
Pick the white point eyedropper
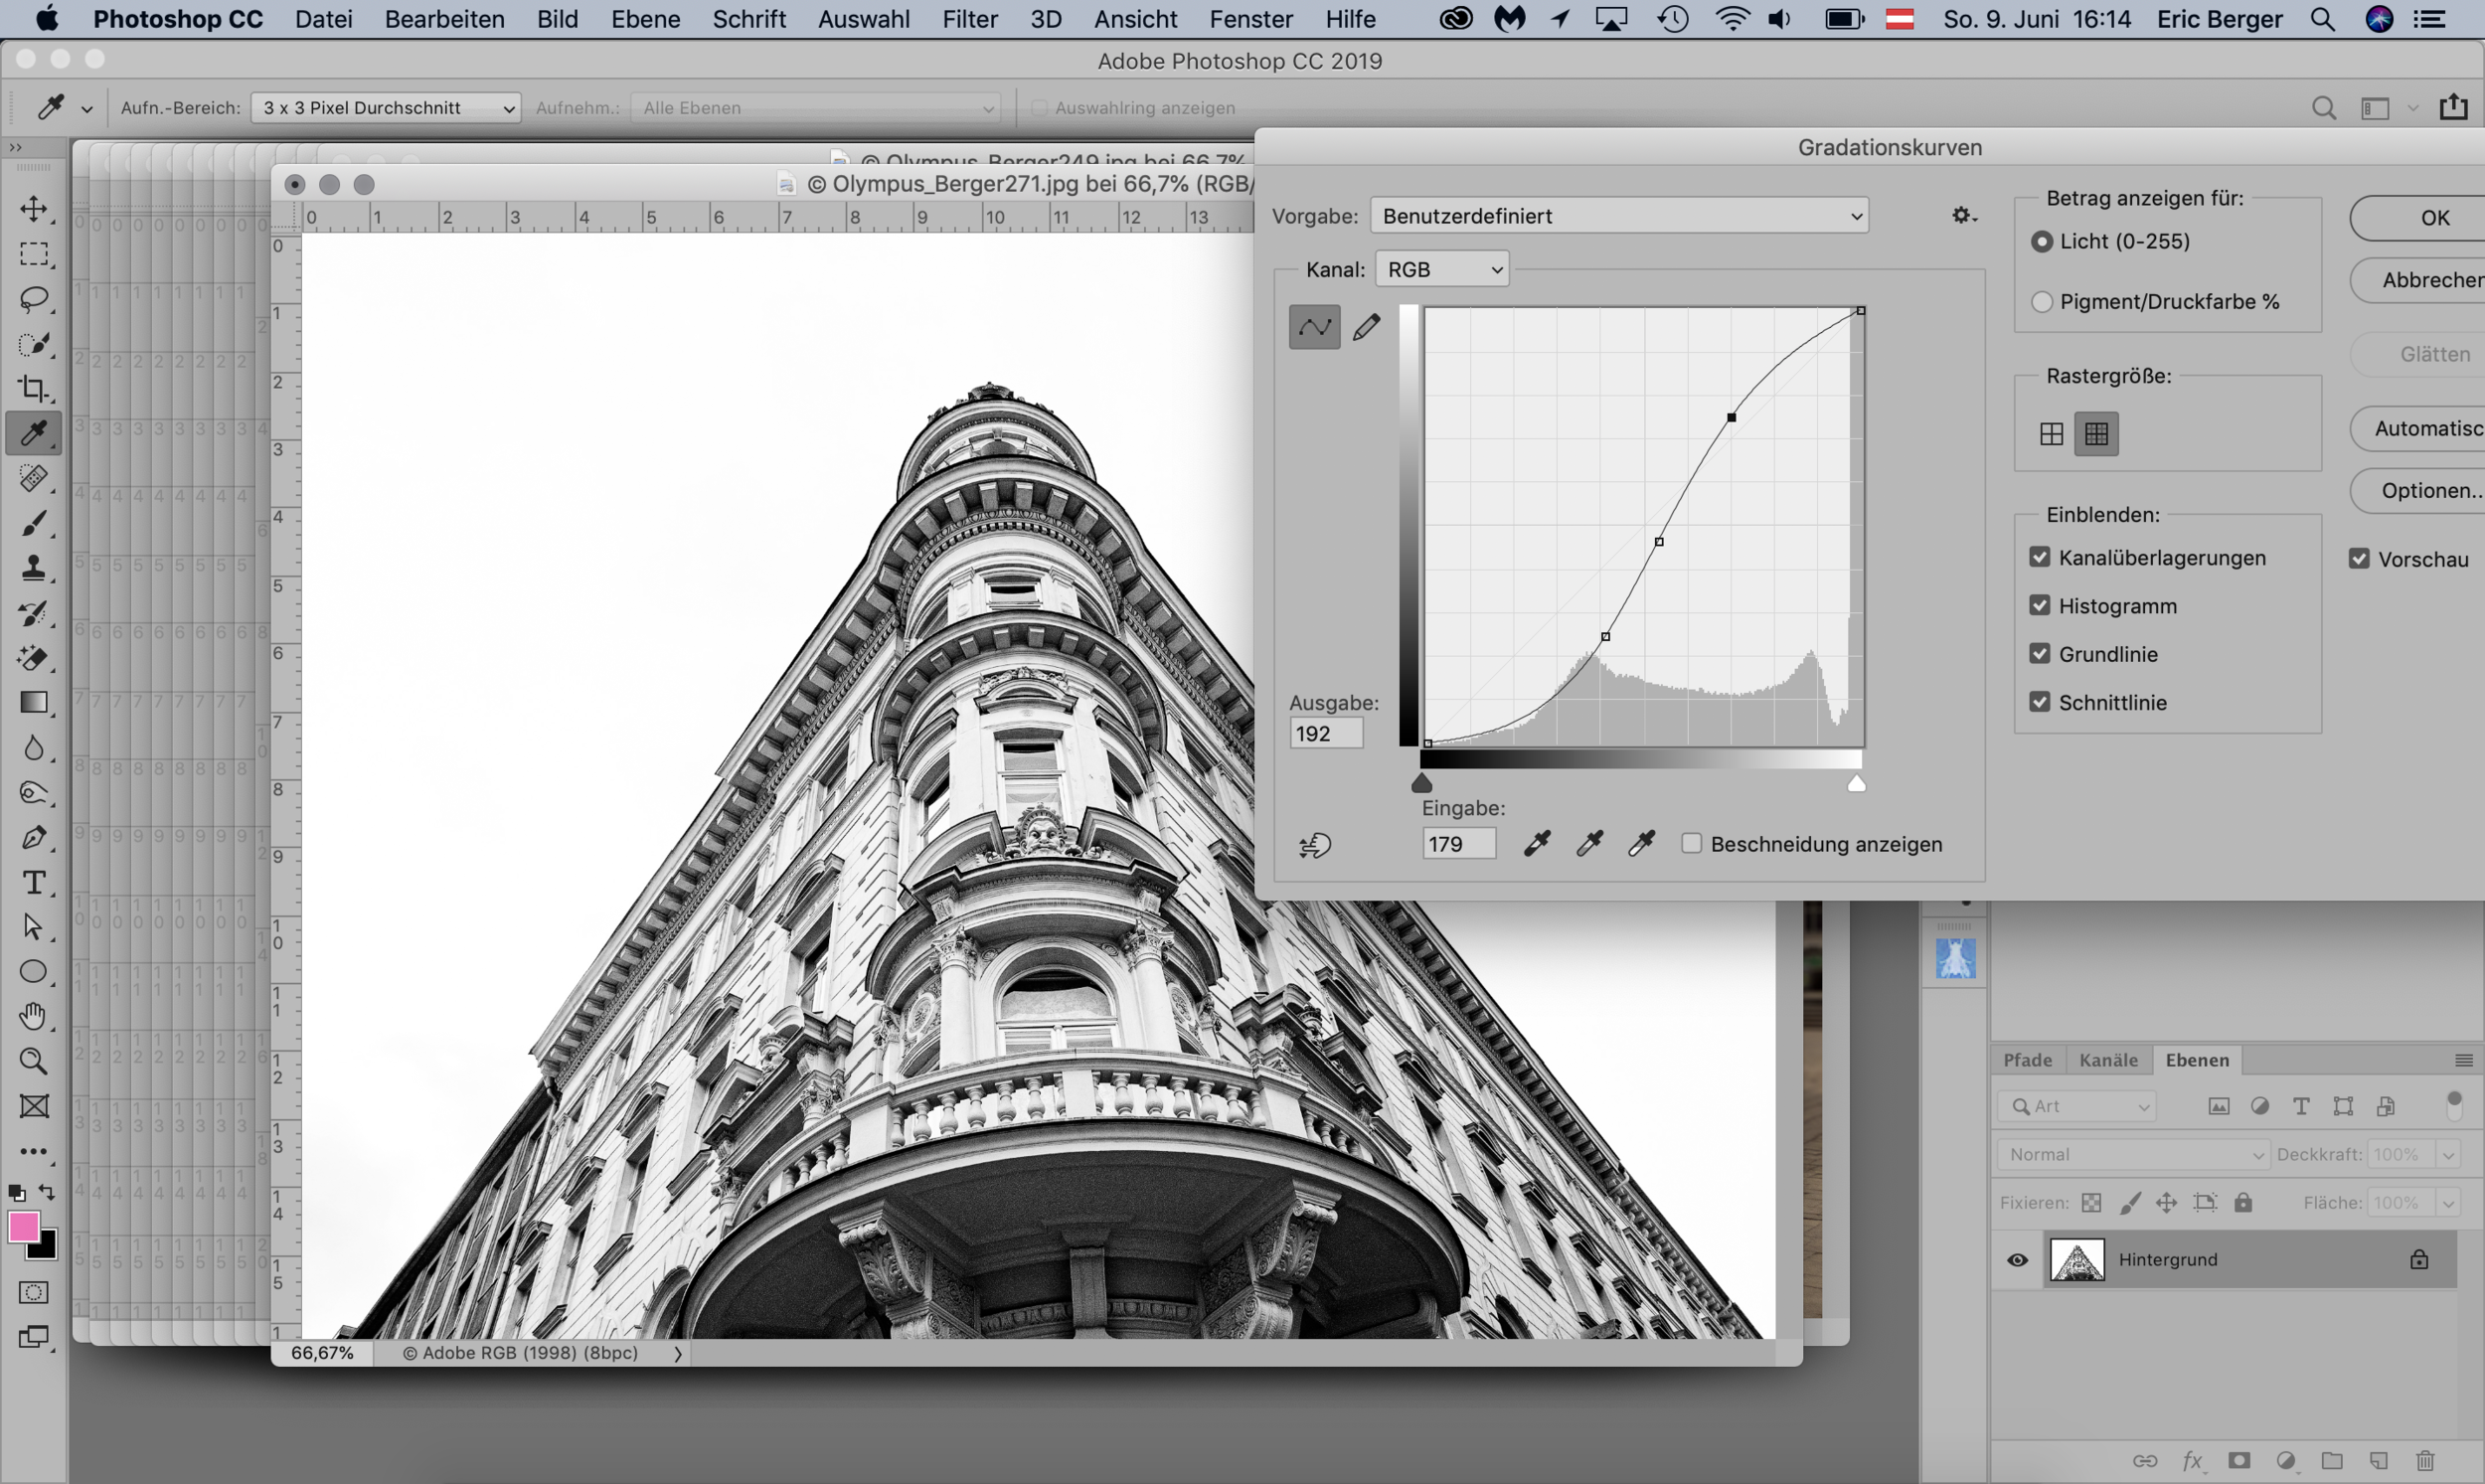pos(1641,844)
